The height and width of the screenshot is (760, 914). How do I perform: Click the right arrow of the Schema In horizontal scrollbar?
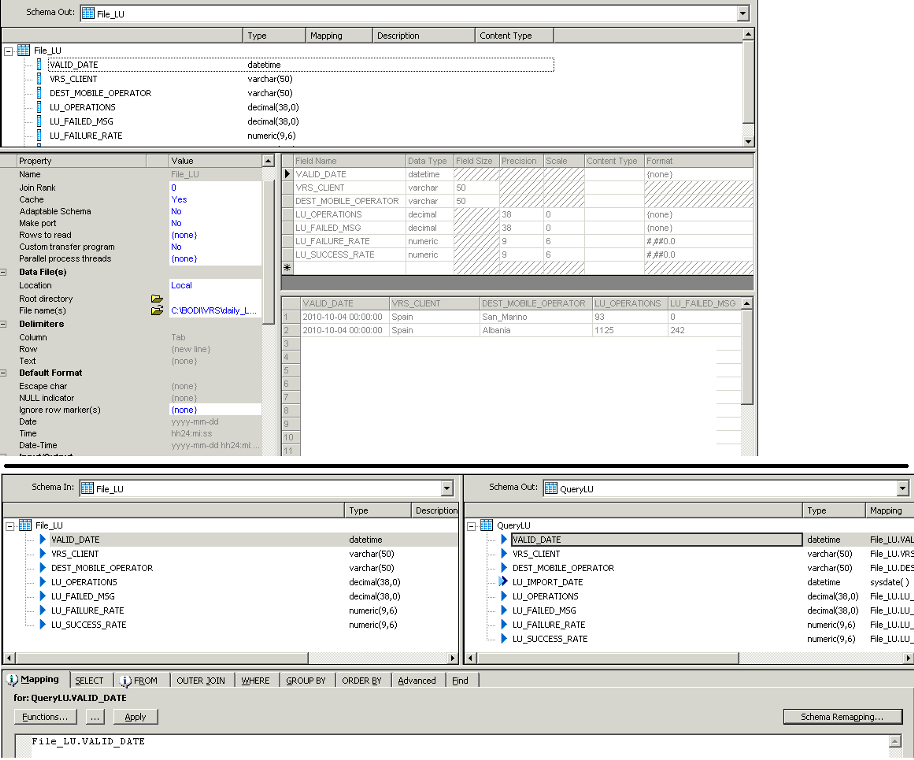tap(452, 658)
